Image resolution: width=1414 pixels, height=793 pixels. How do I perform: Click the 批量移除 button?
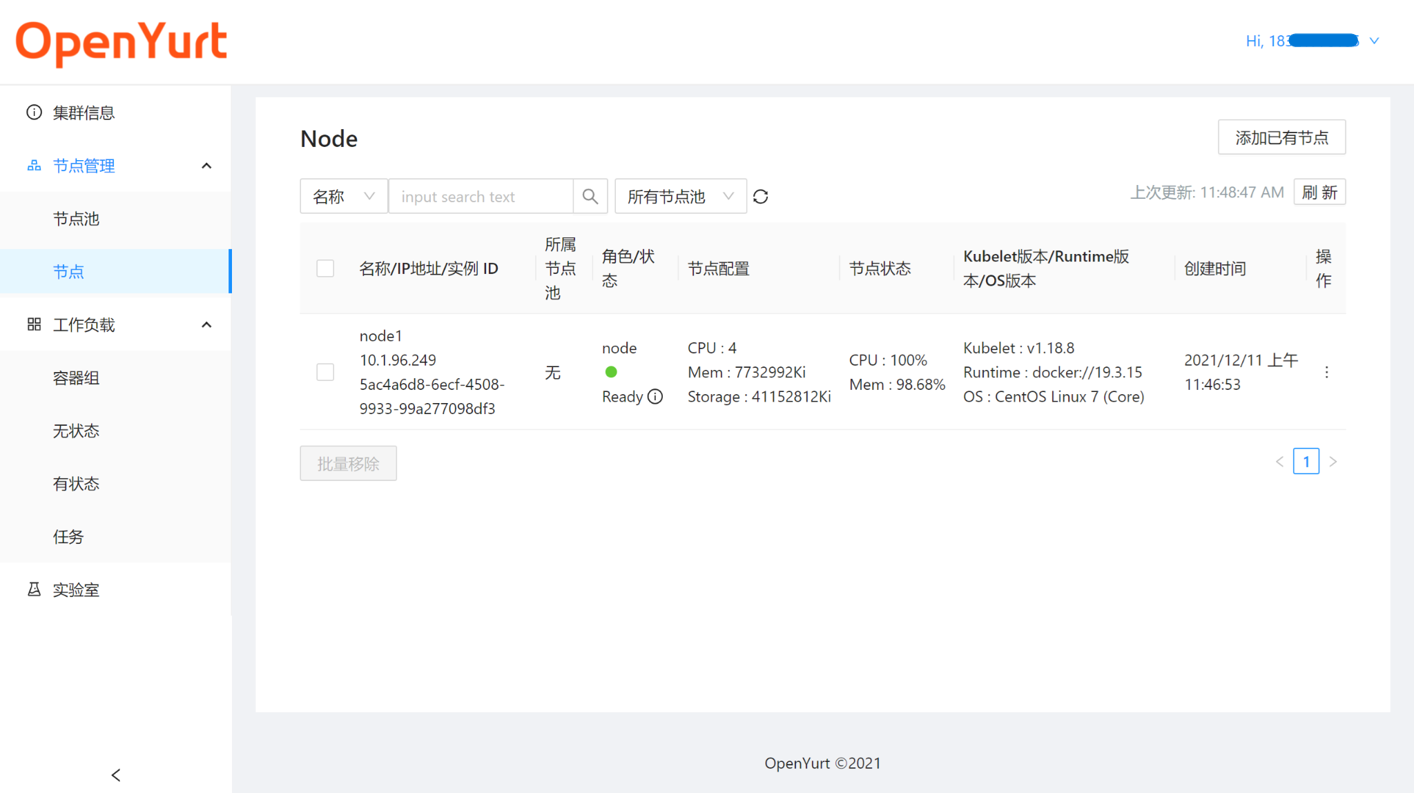[348, 464]
